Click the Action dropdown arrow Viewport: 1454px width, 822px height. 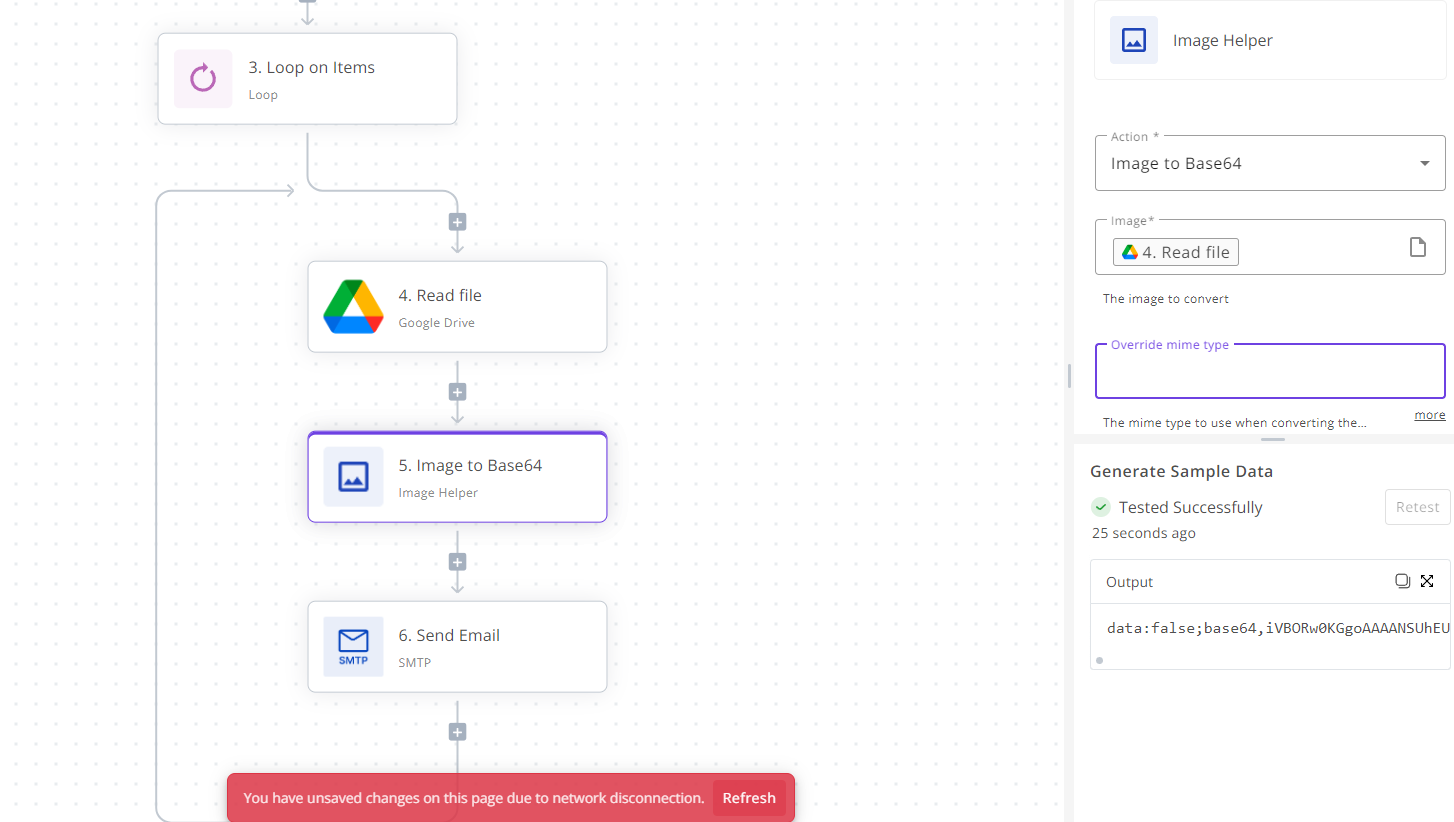(x=1425, y=164)
